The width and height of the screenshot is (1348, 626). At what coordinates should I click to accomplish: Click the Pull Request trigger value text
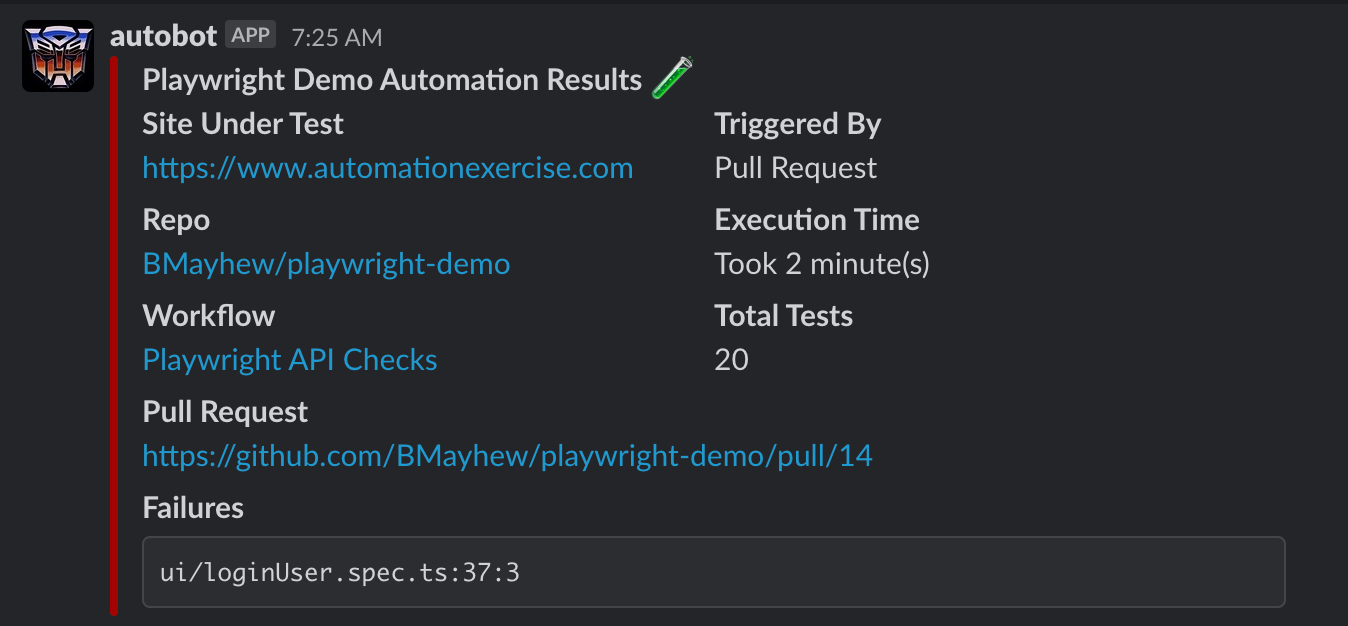[x=796, y=168]
